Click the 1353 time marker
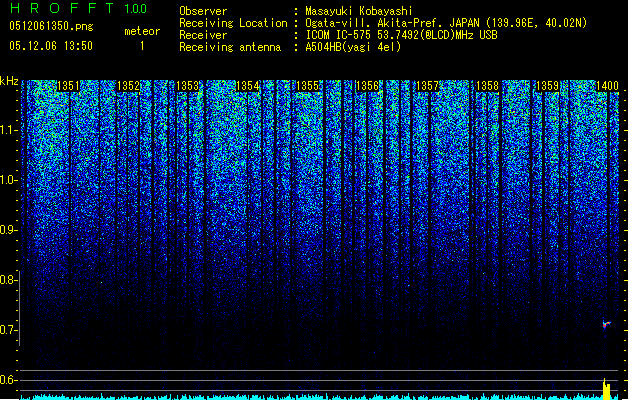This screenshot has width=629, height=400. 188,86
